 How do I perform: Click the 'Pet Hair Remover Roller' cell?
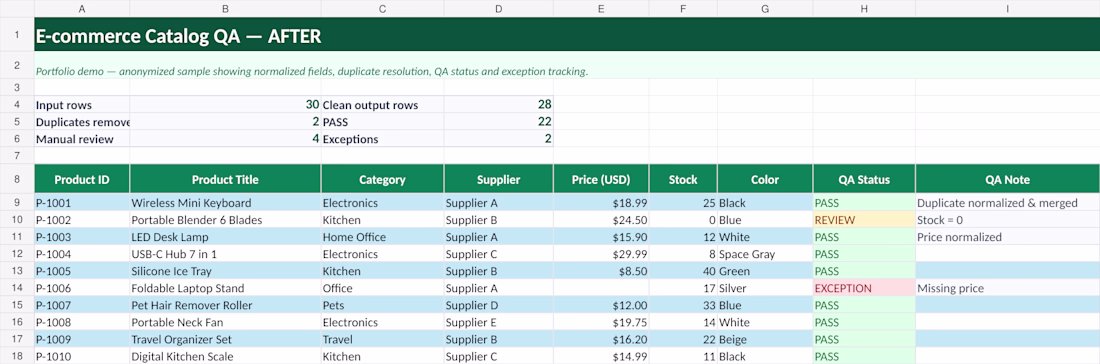click(x=225, y=305)
